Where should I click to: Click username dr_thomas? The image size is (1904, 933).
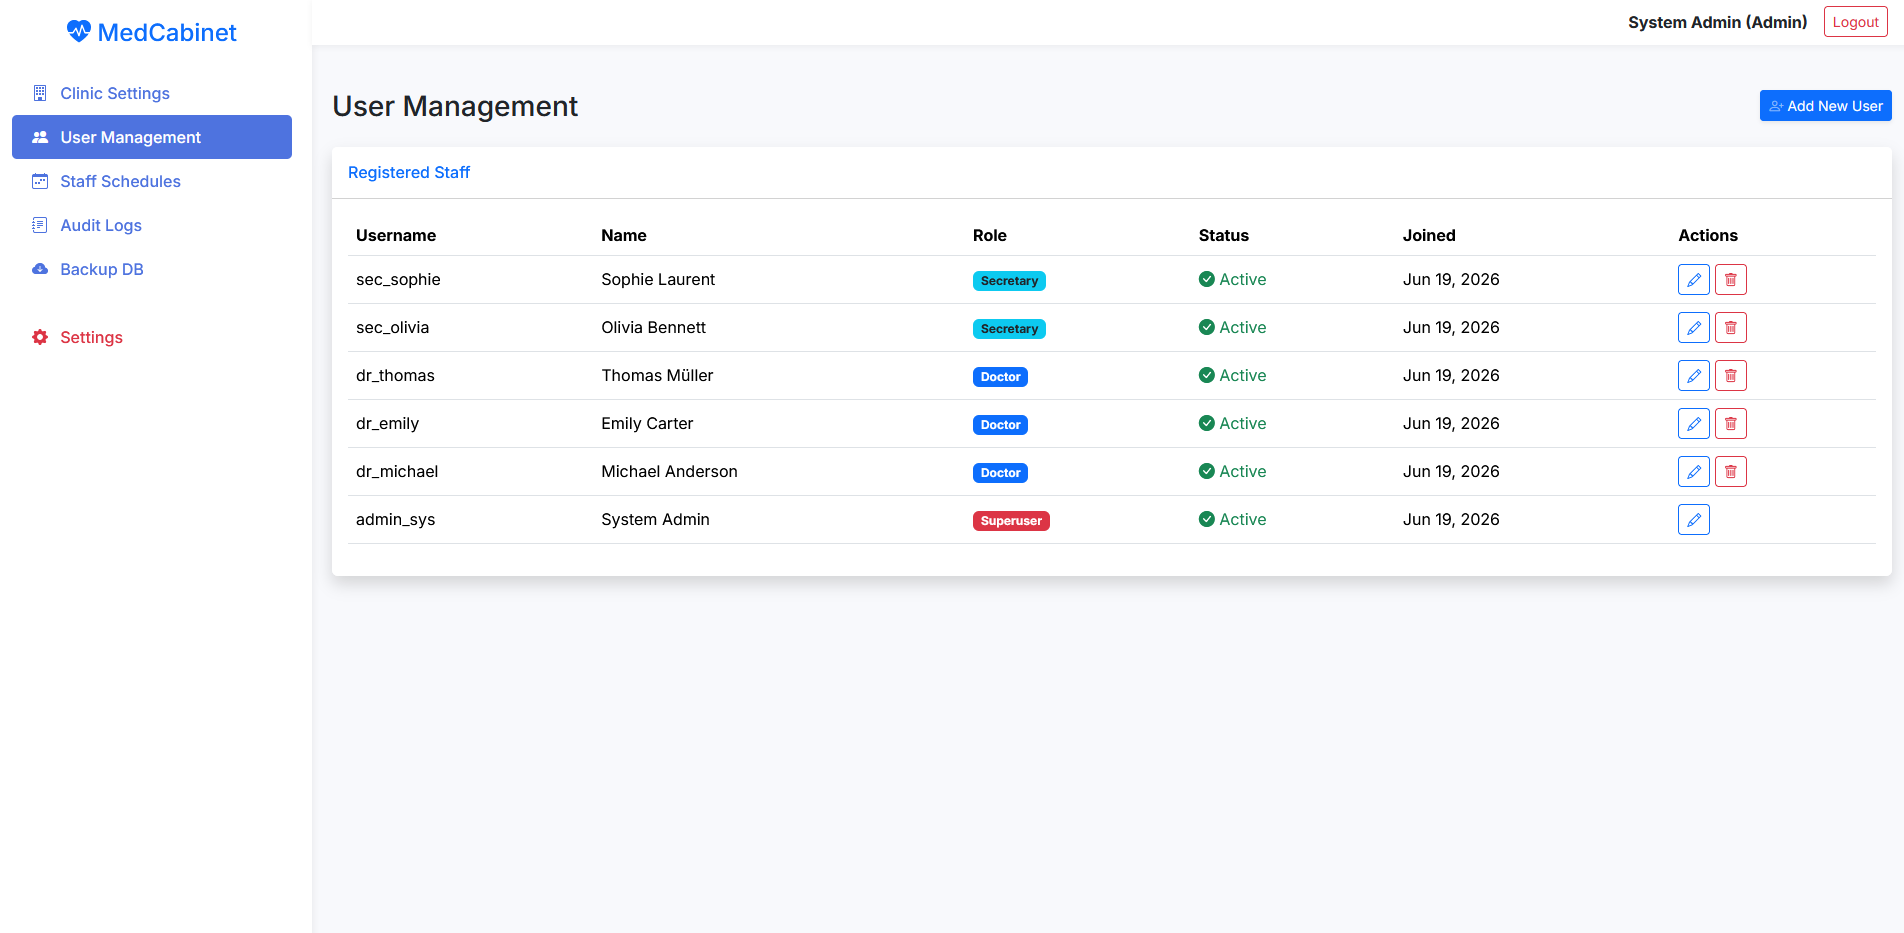coord(395,376)
